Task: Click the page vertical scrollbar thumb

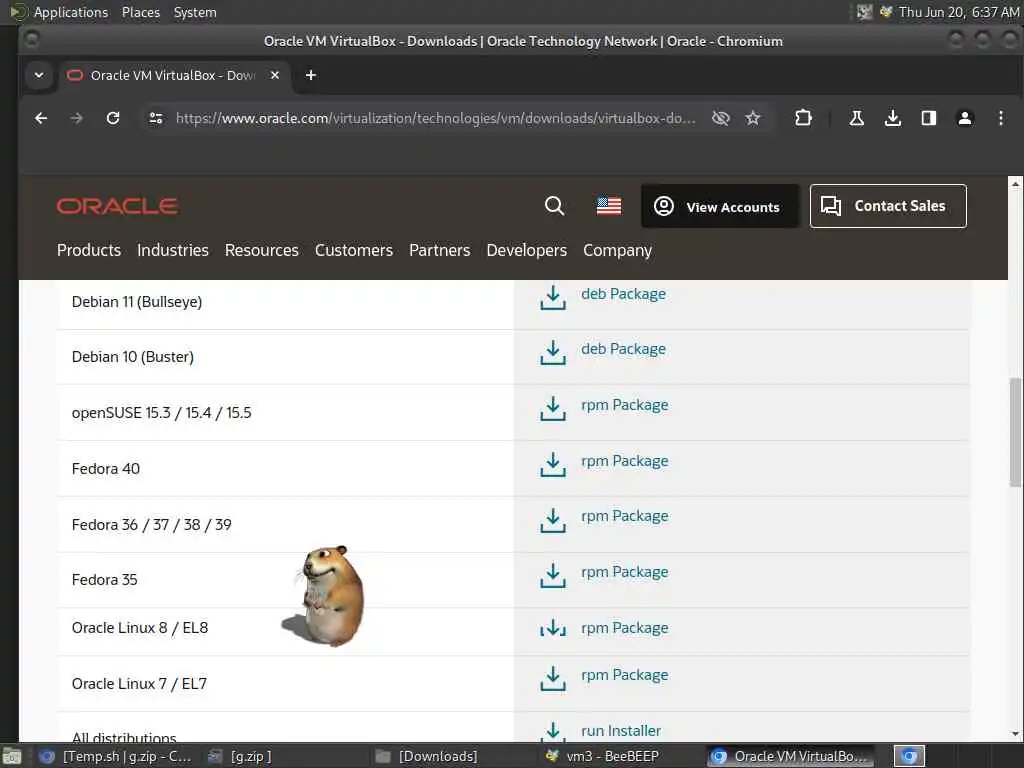Action: point(1015,432)
